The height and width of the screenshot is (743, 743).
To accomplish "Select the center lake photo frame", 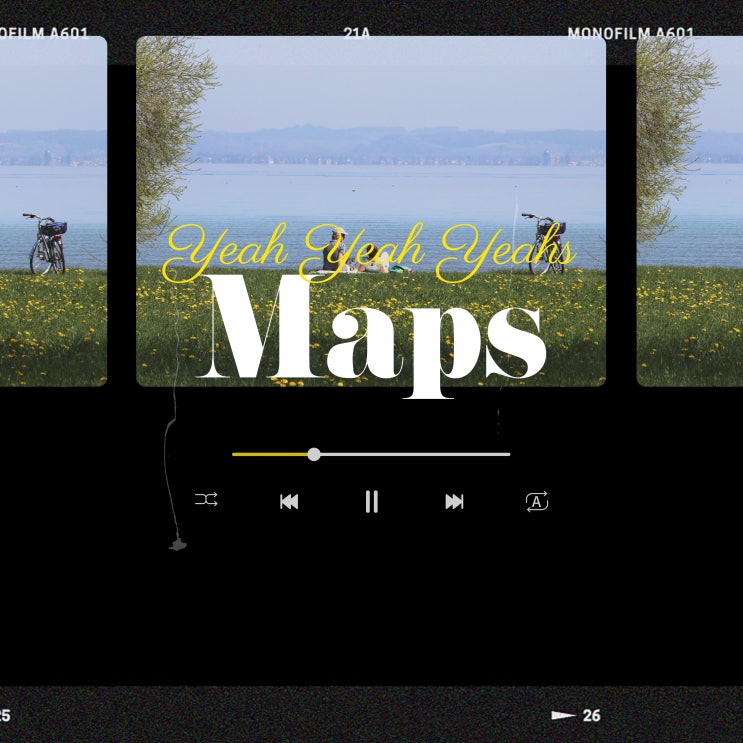I will (371, 211).
